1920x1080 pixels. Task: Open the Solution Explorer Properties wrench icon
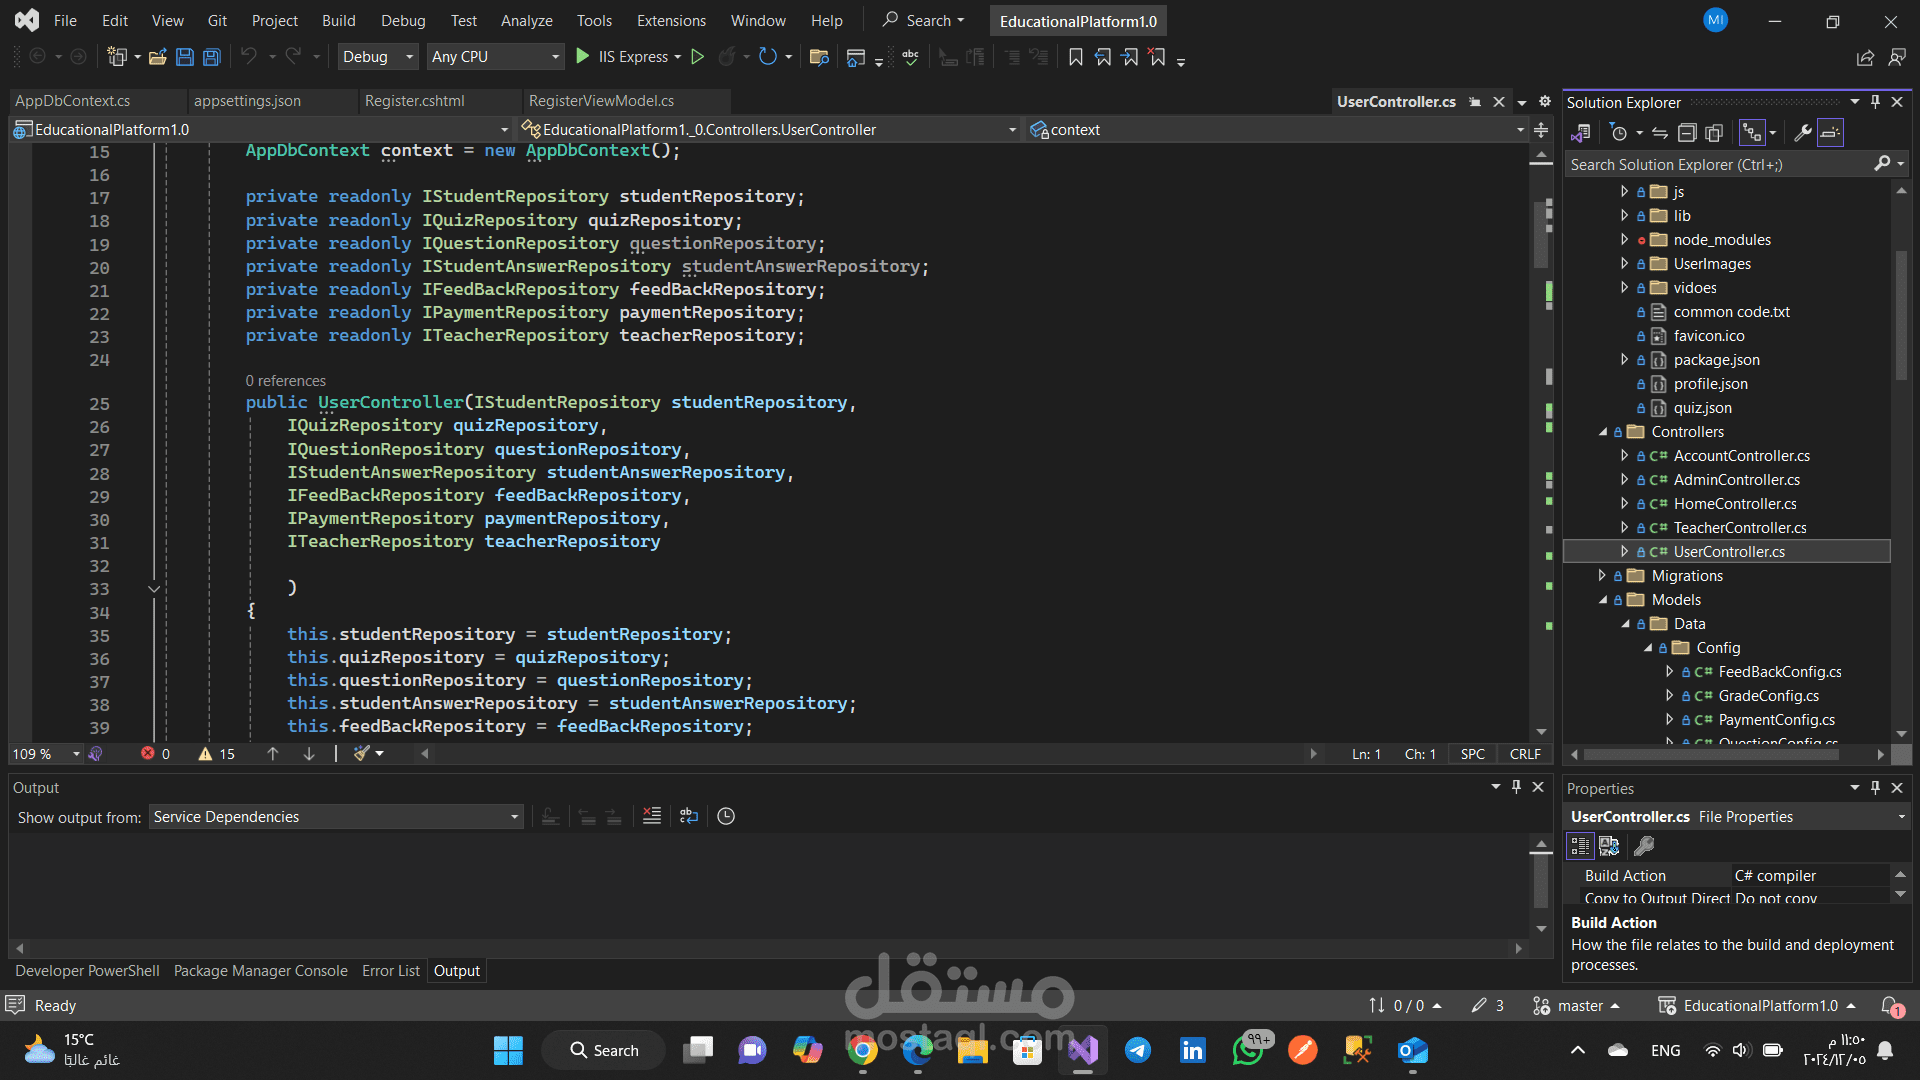(x=1803, y=133)
